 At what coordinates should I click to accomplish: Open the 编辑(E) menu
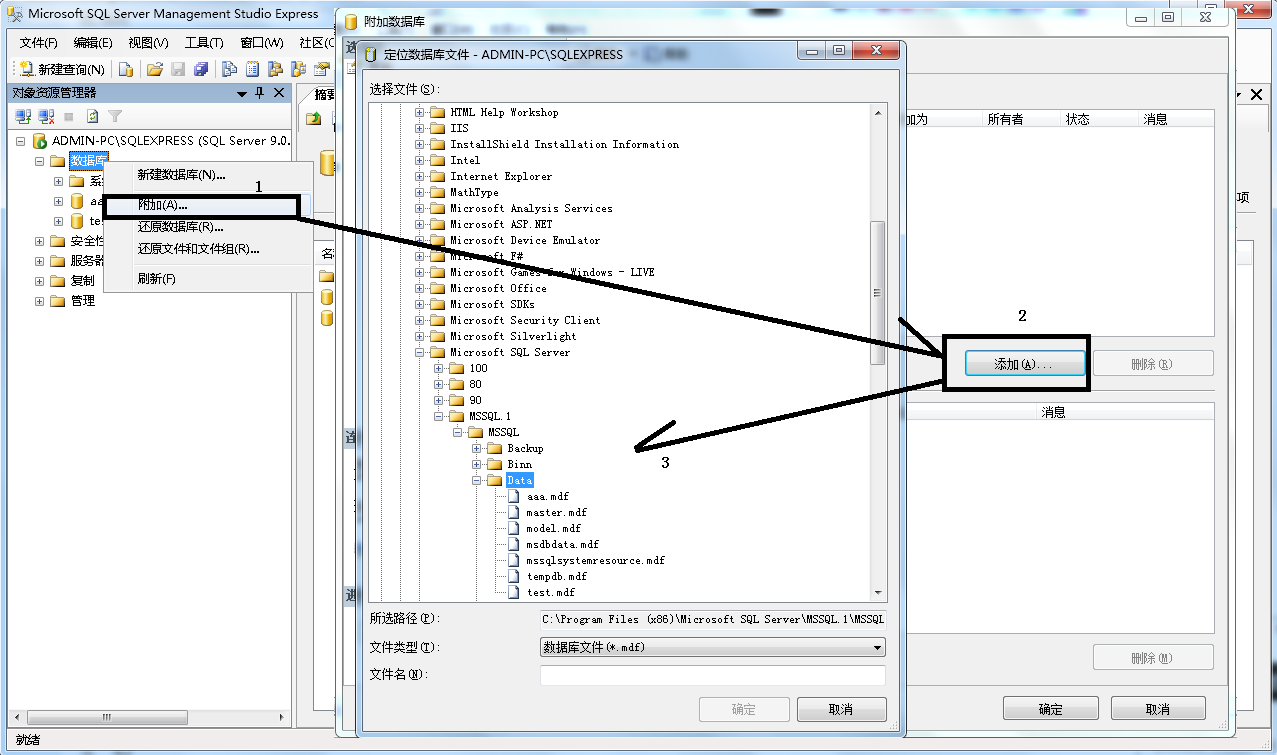click(93, 42)
